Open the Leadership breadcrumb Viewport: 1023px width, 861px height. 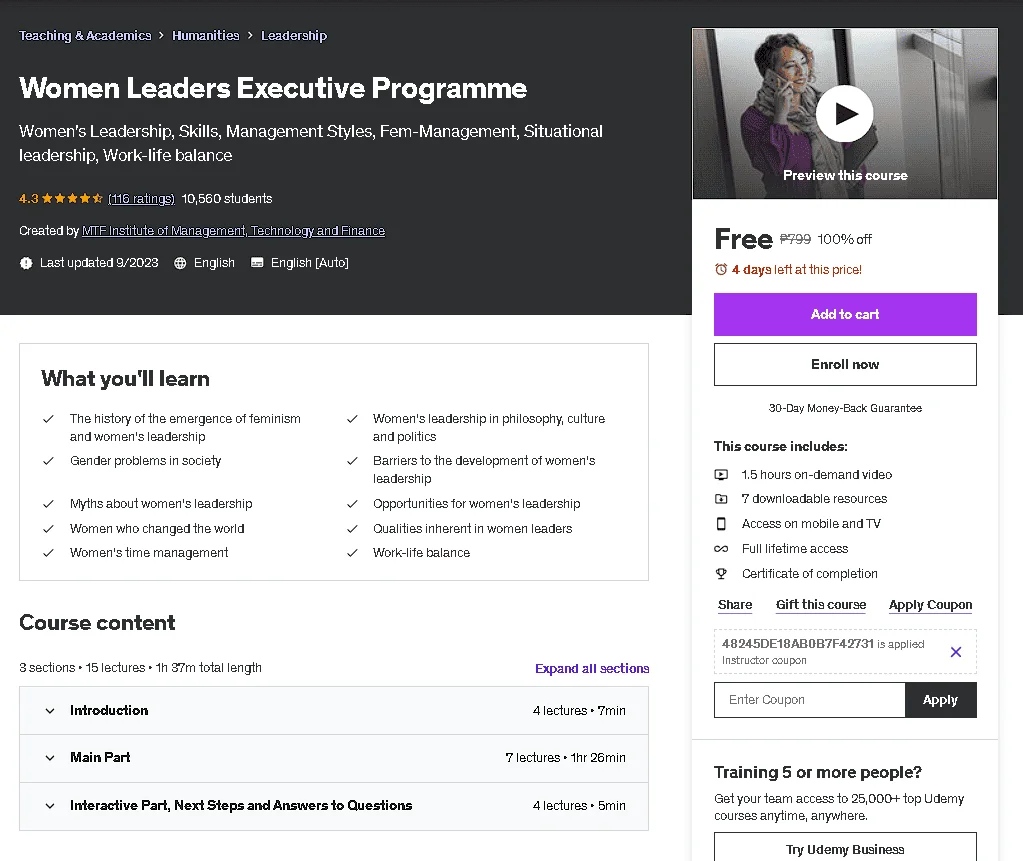(x=294, y=36)
